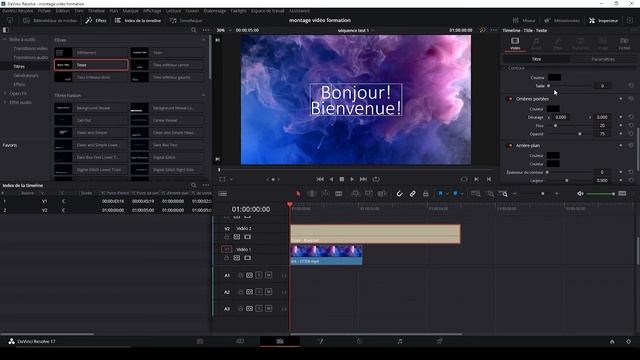The width and height of the screenshot is (640, 360).
Task: Toggle Ombres portées enable switch
Action: click(509, 99)
